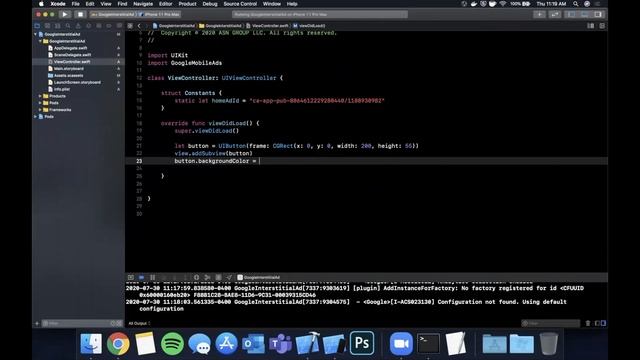Click the editor options icon at top right

point(591,26)
